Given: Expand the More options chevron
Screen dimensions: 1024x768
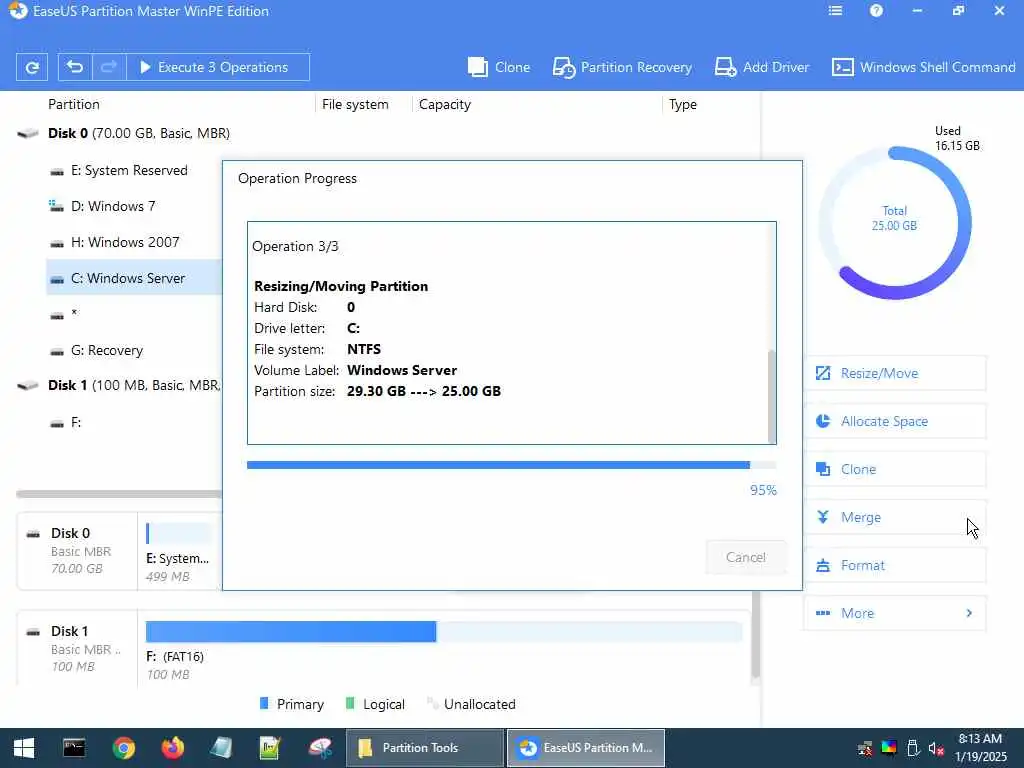Looking at the screenshot, I should pyautogui.click(x=969, y=613).
